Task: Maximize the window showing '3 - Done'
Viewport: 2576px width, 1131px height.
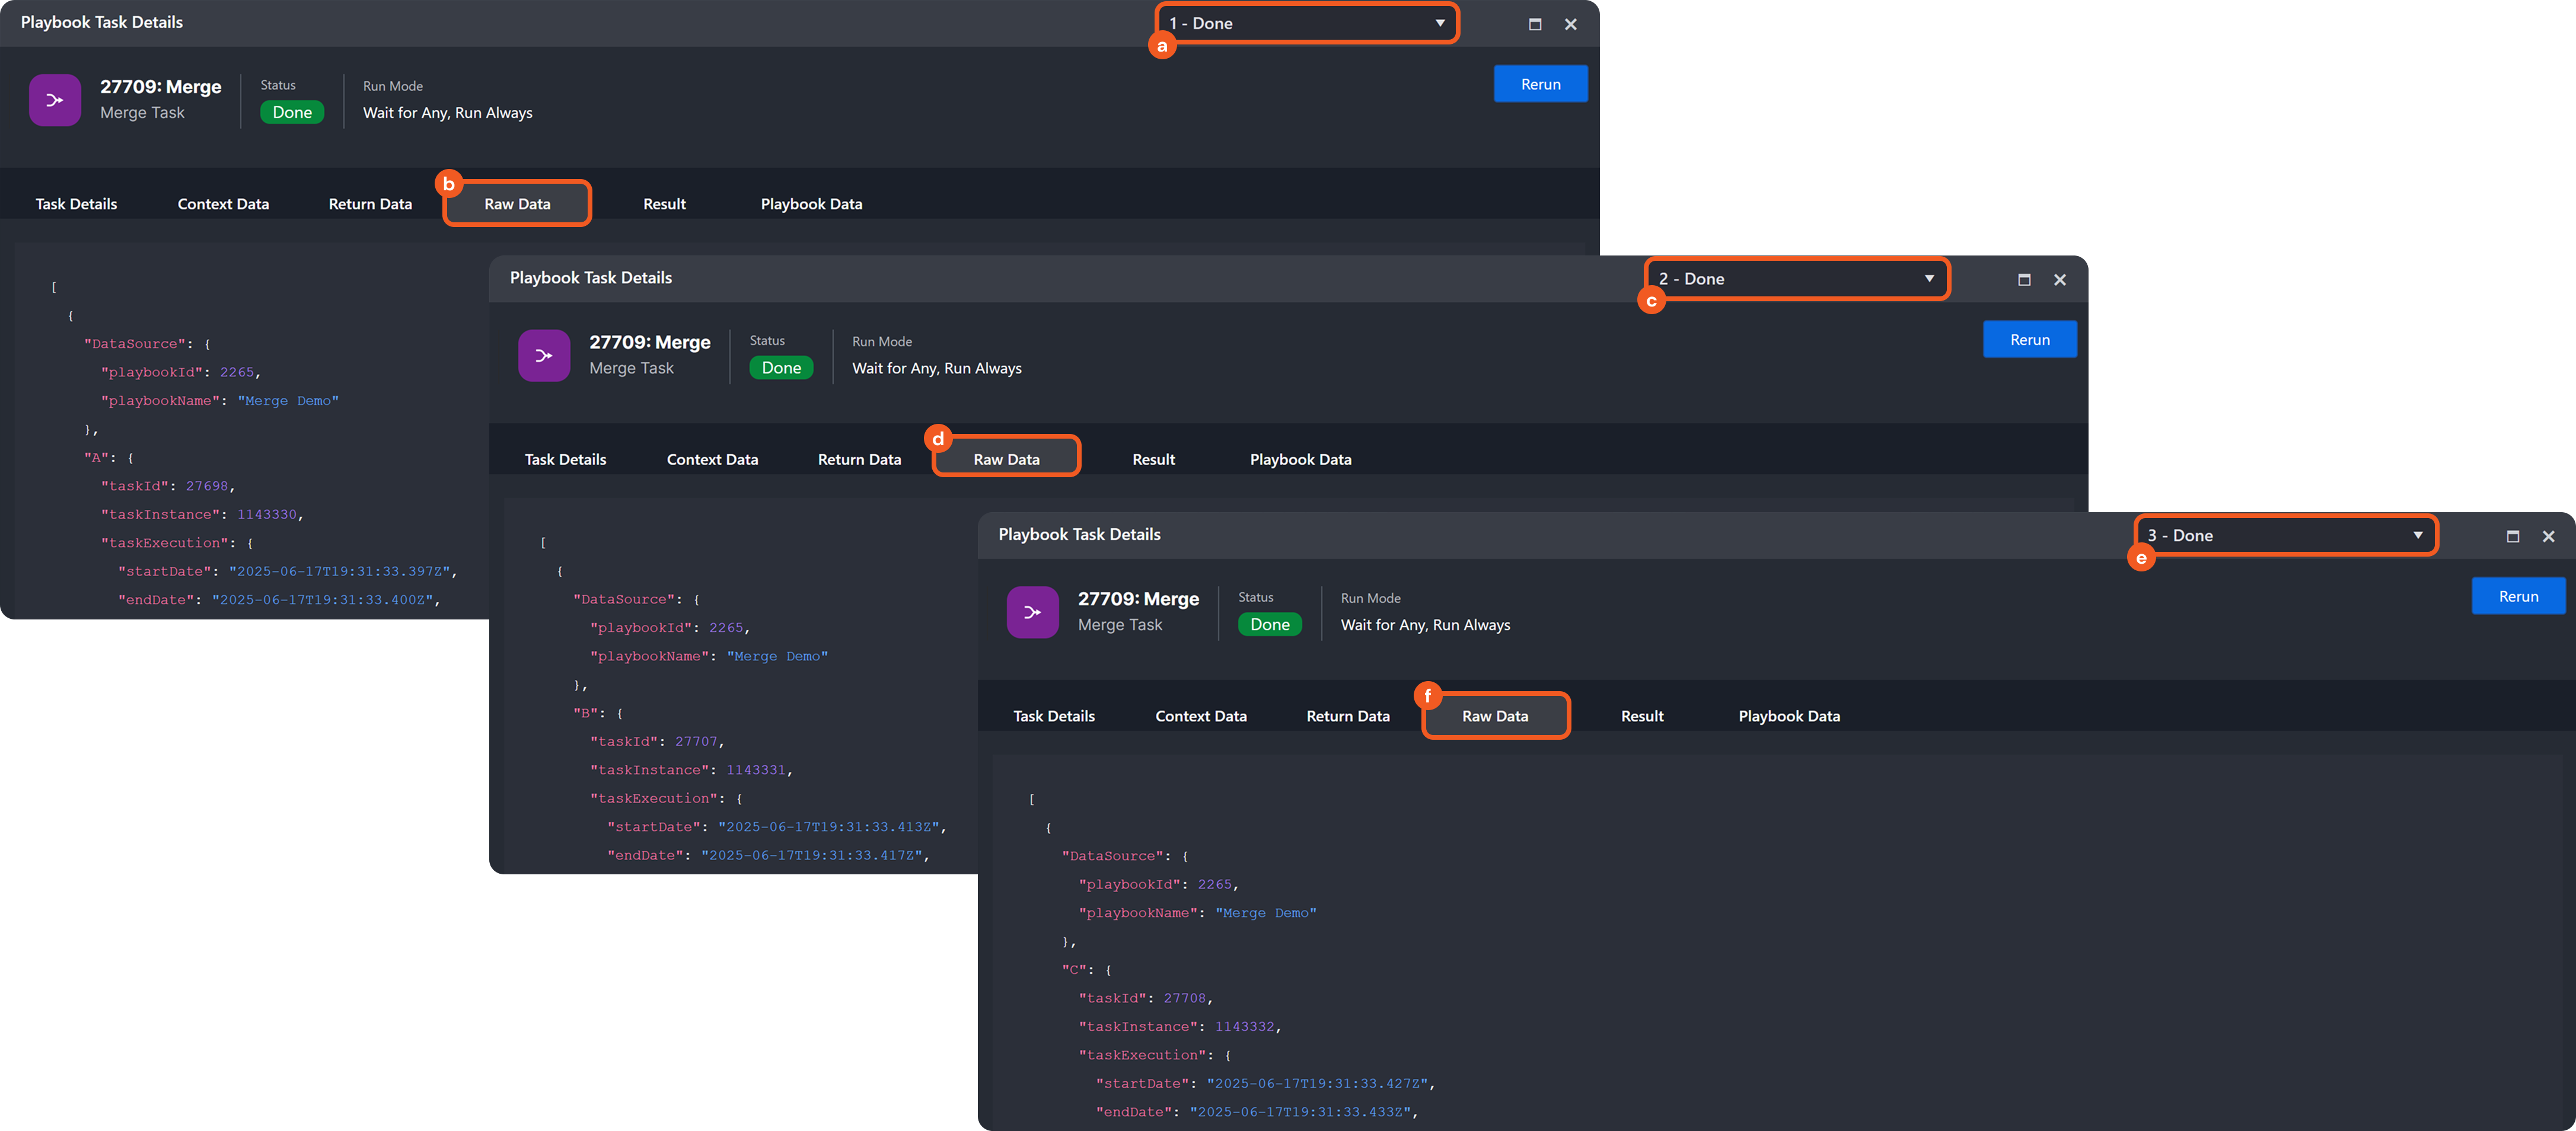Action: 2512,536
